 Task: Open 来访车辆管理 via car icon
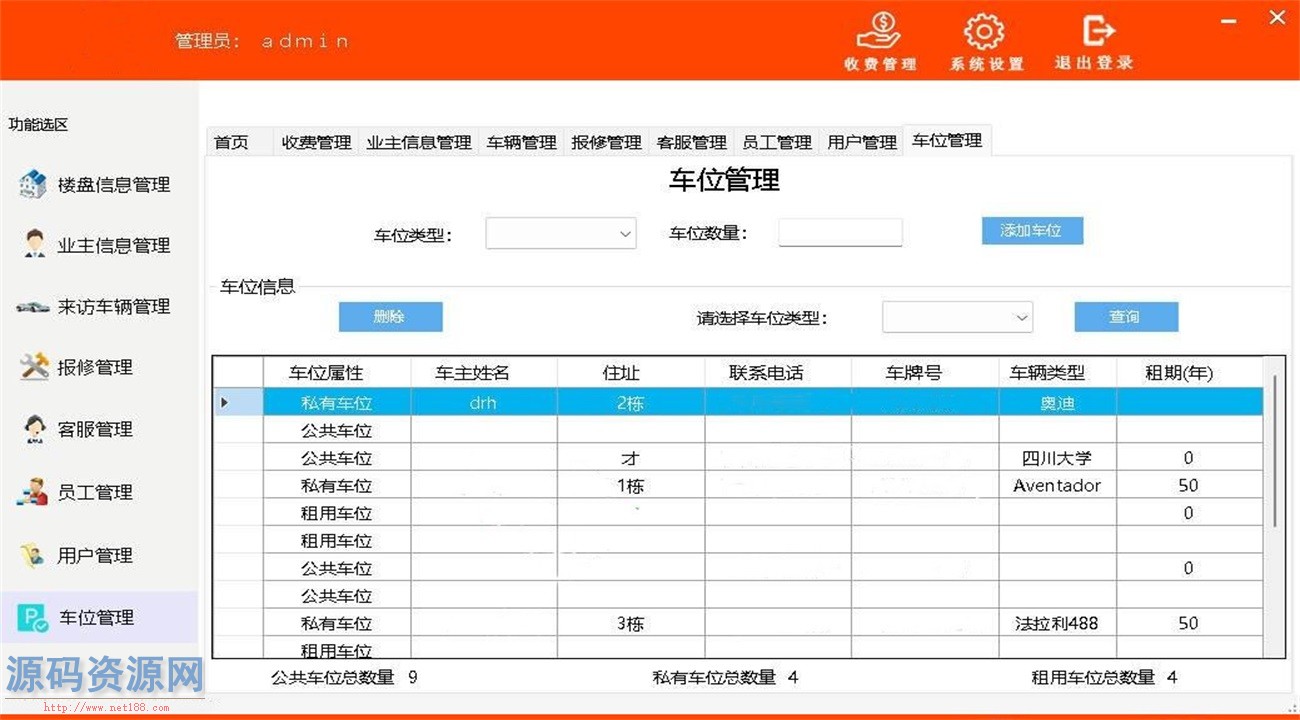(x=33, y=307)
